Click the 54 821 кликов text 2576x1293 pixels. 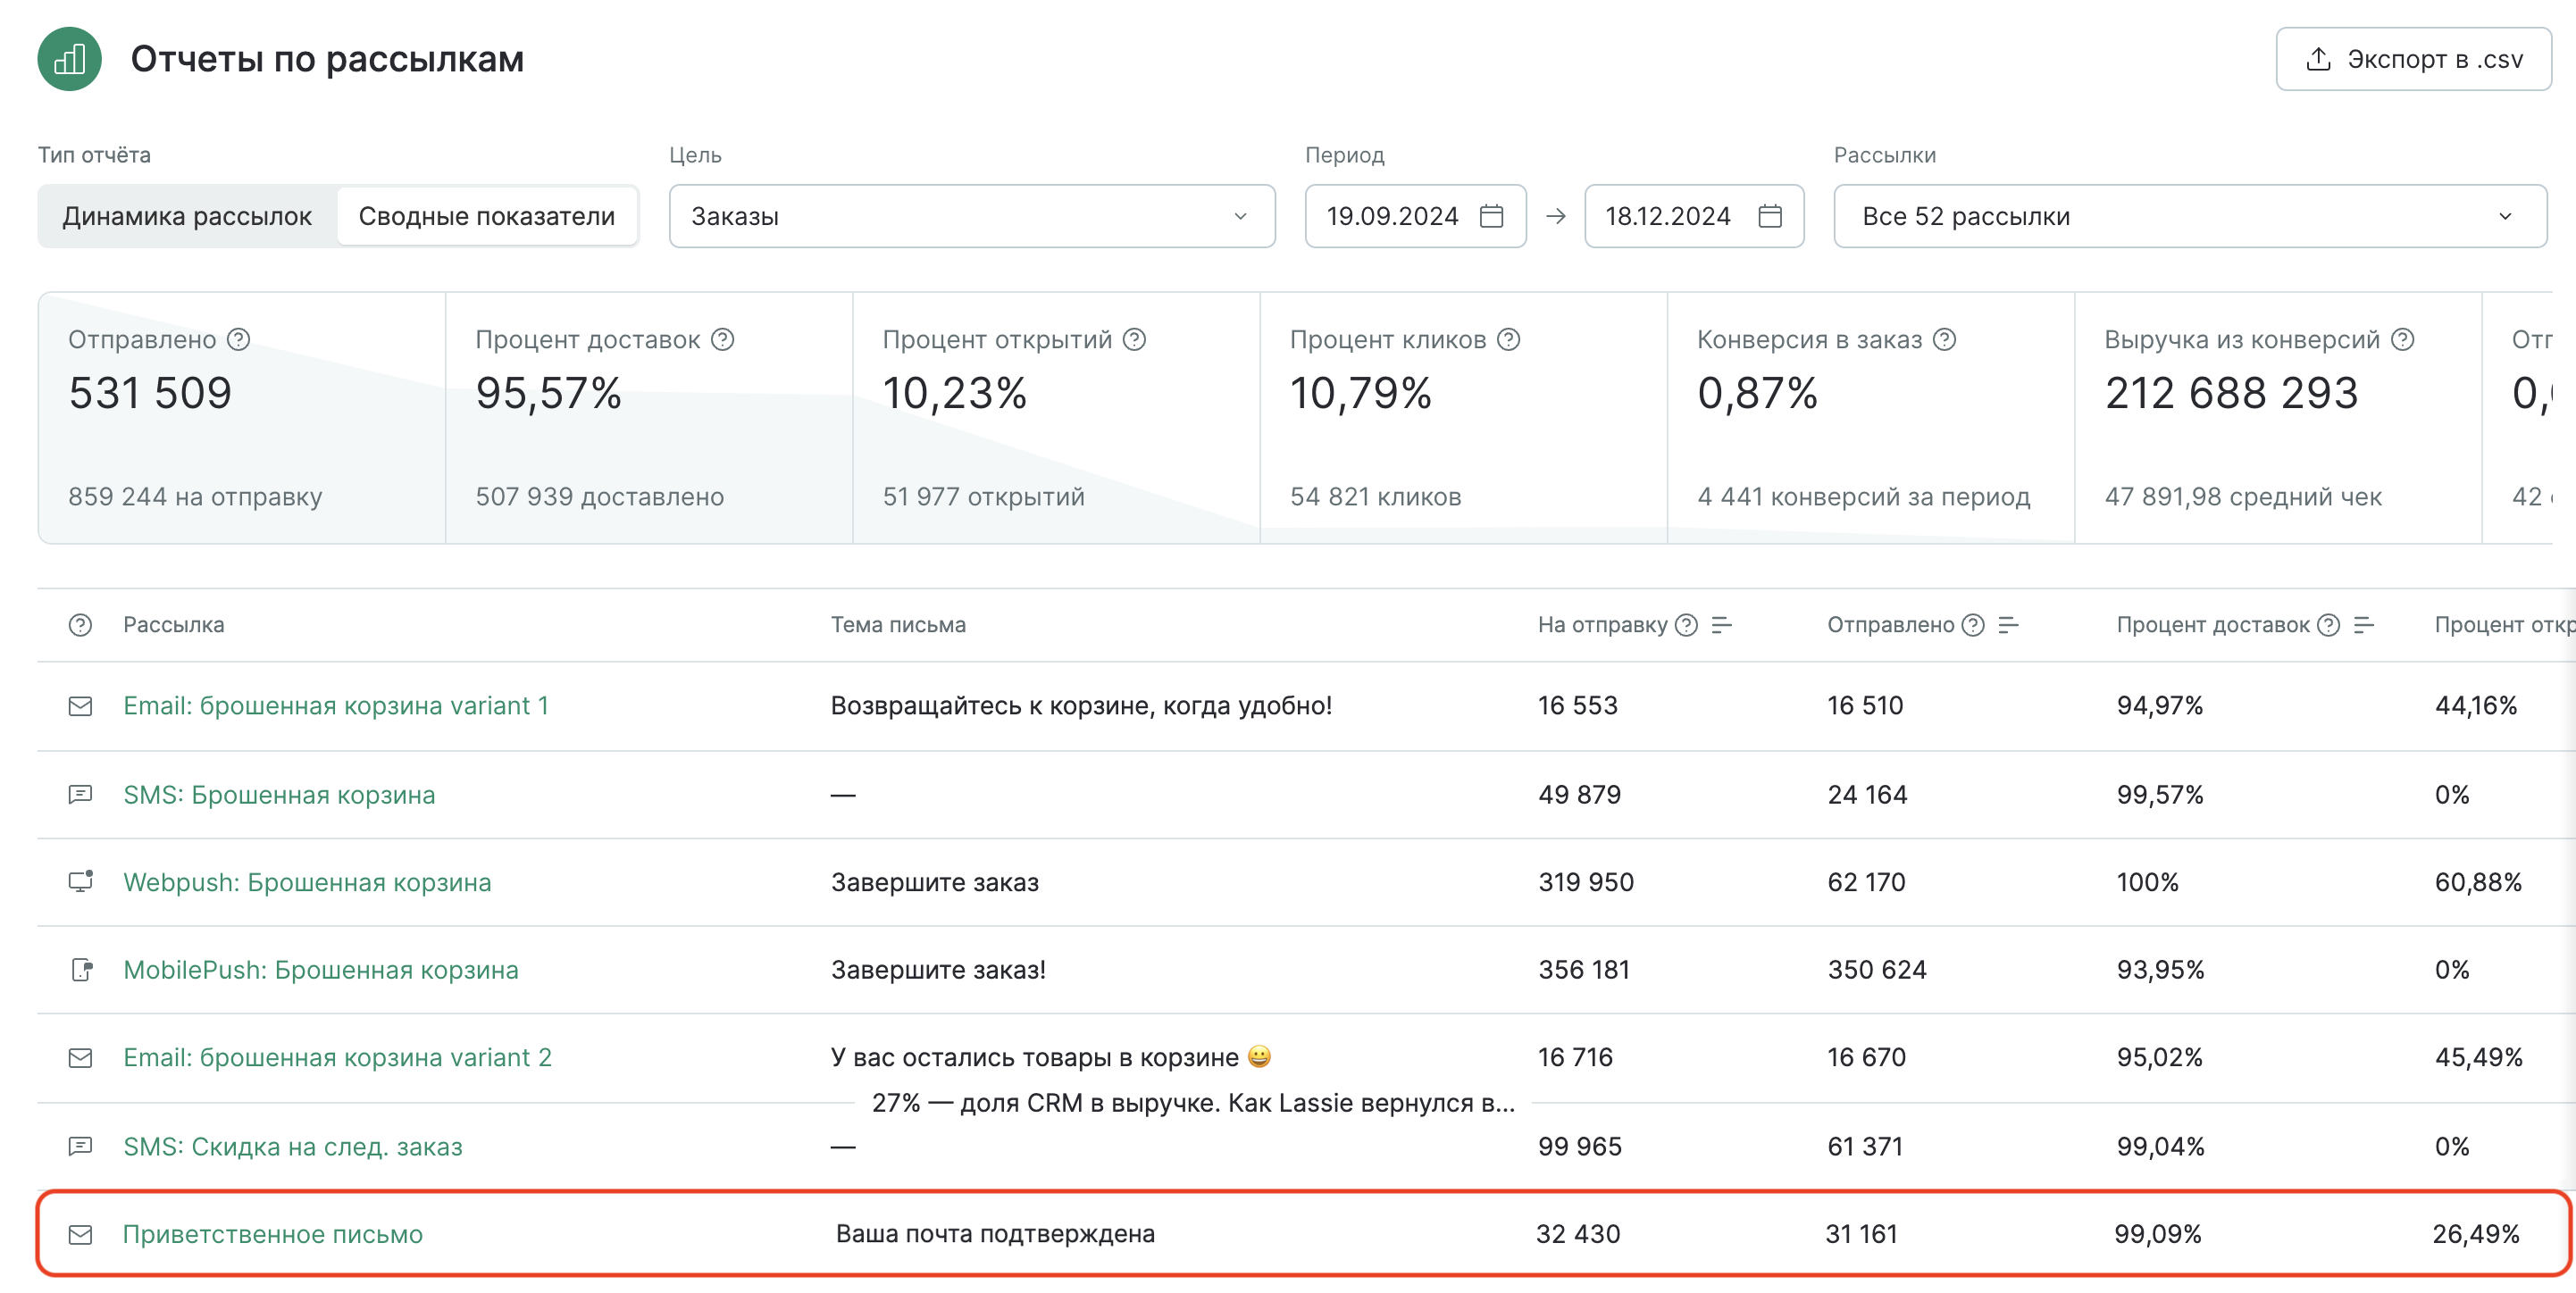click(1375, 497)
